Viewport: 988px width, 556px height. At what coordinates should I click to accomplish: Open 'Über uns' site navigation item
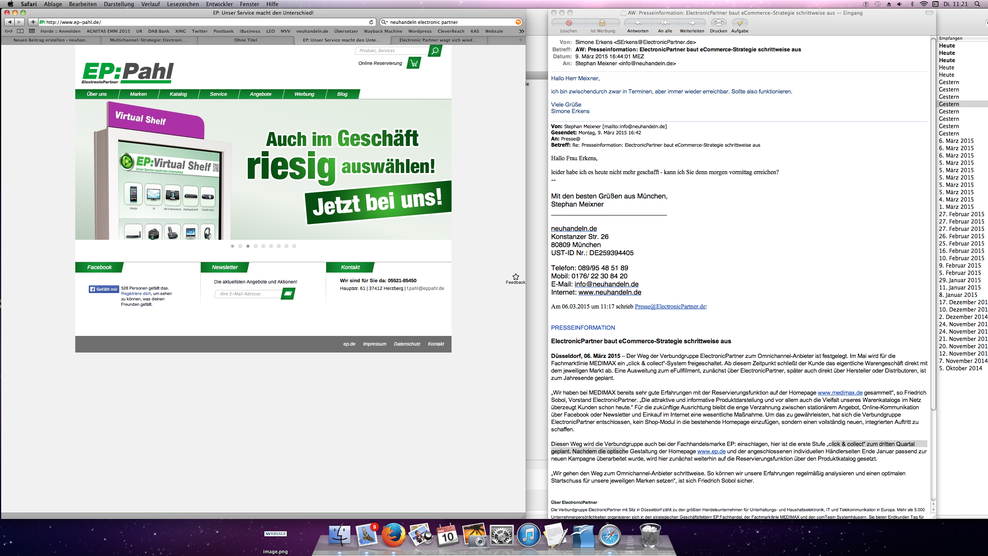coord(96,94)
